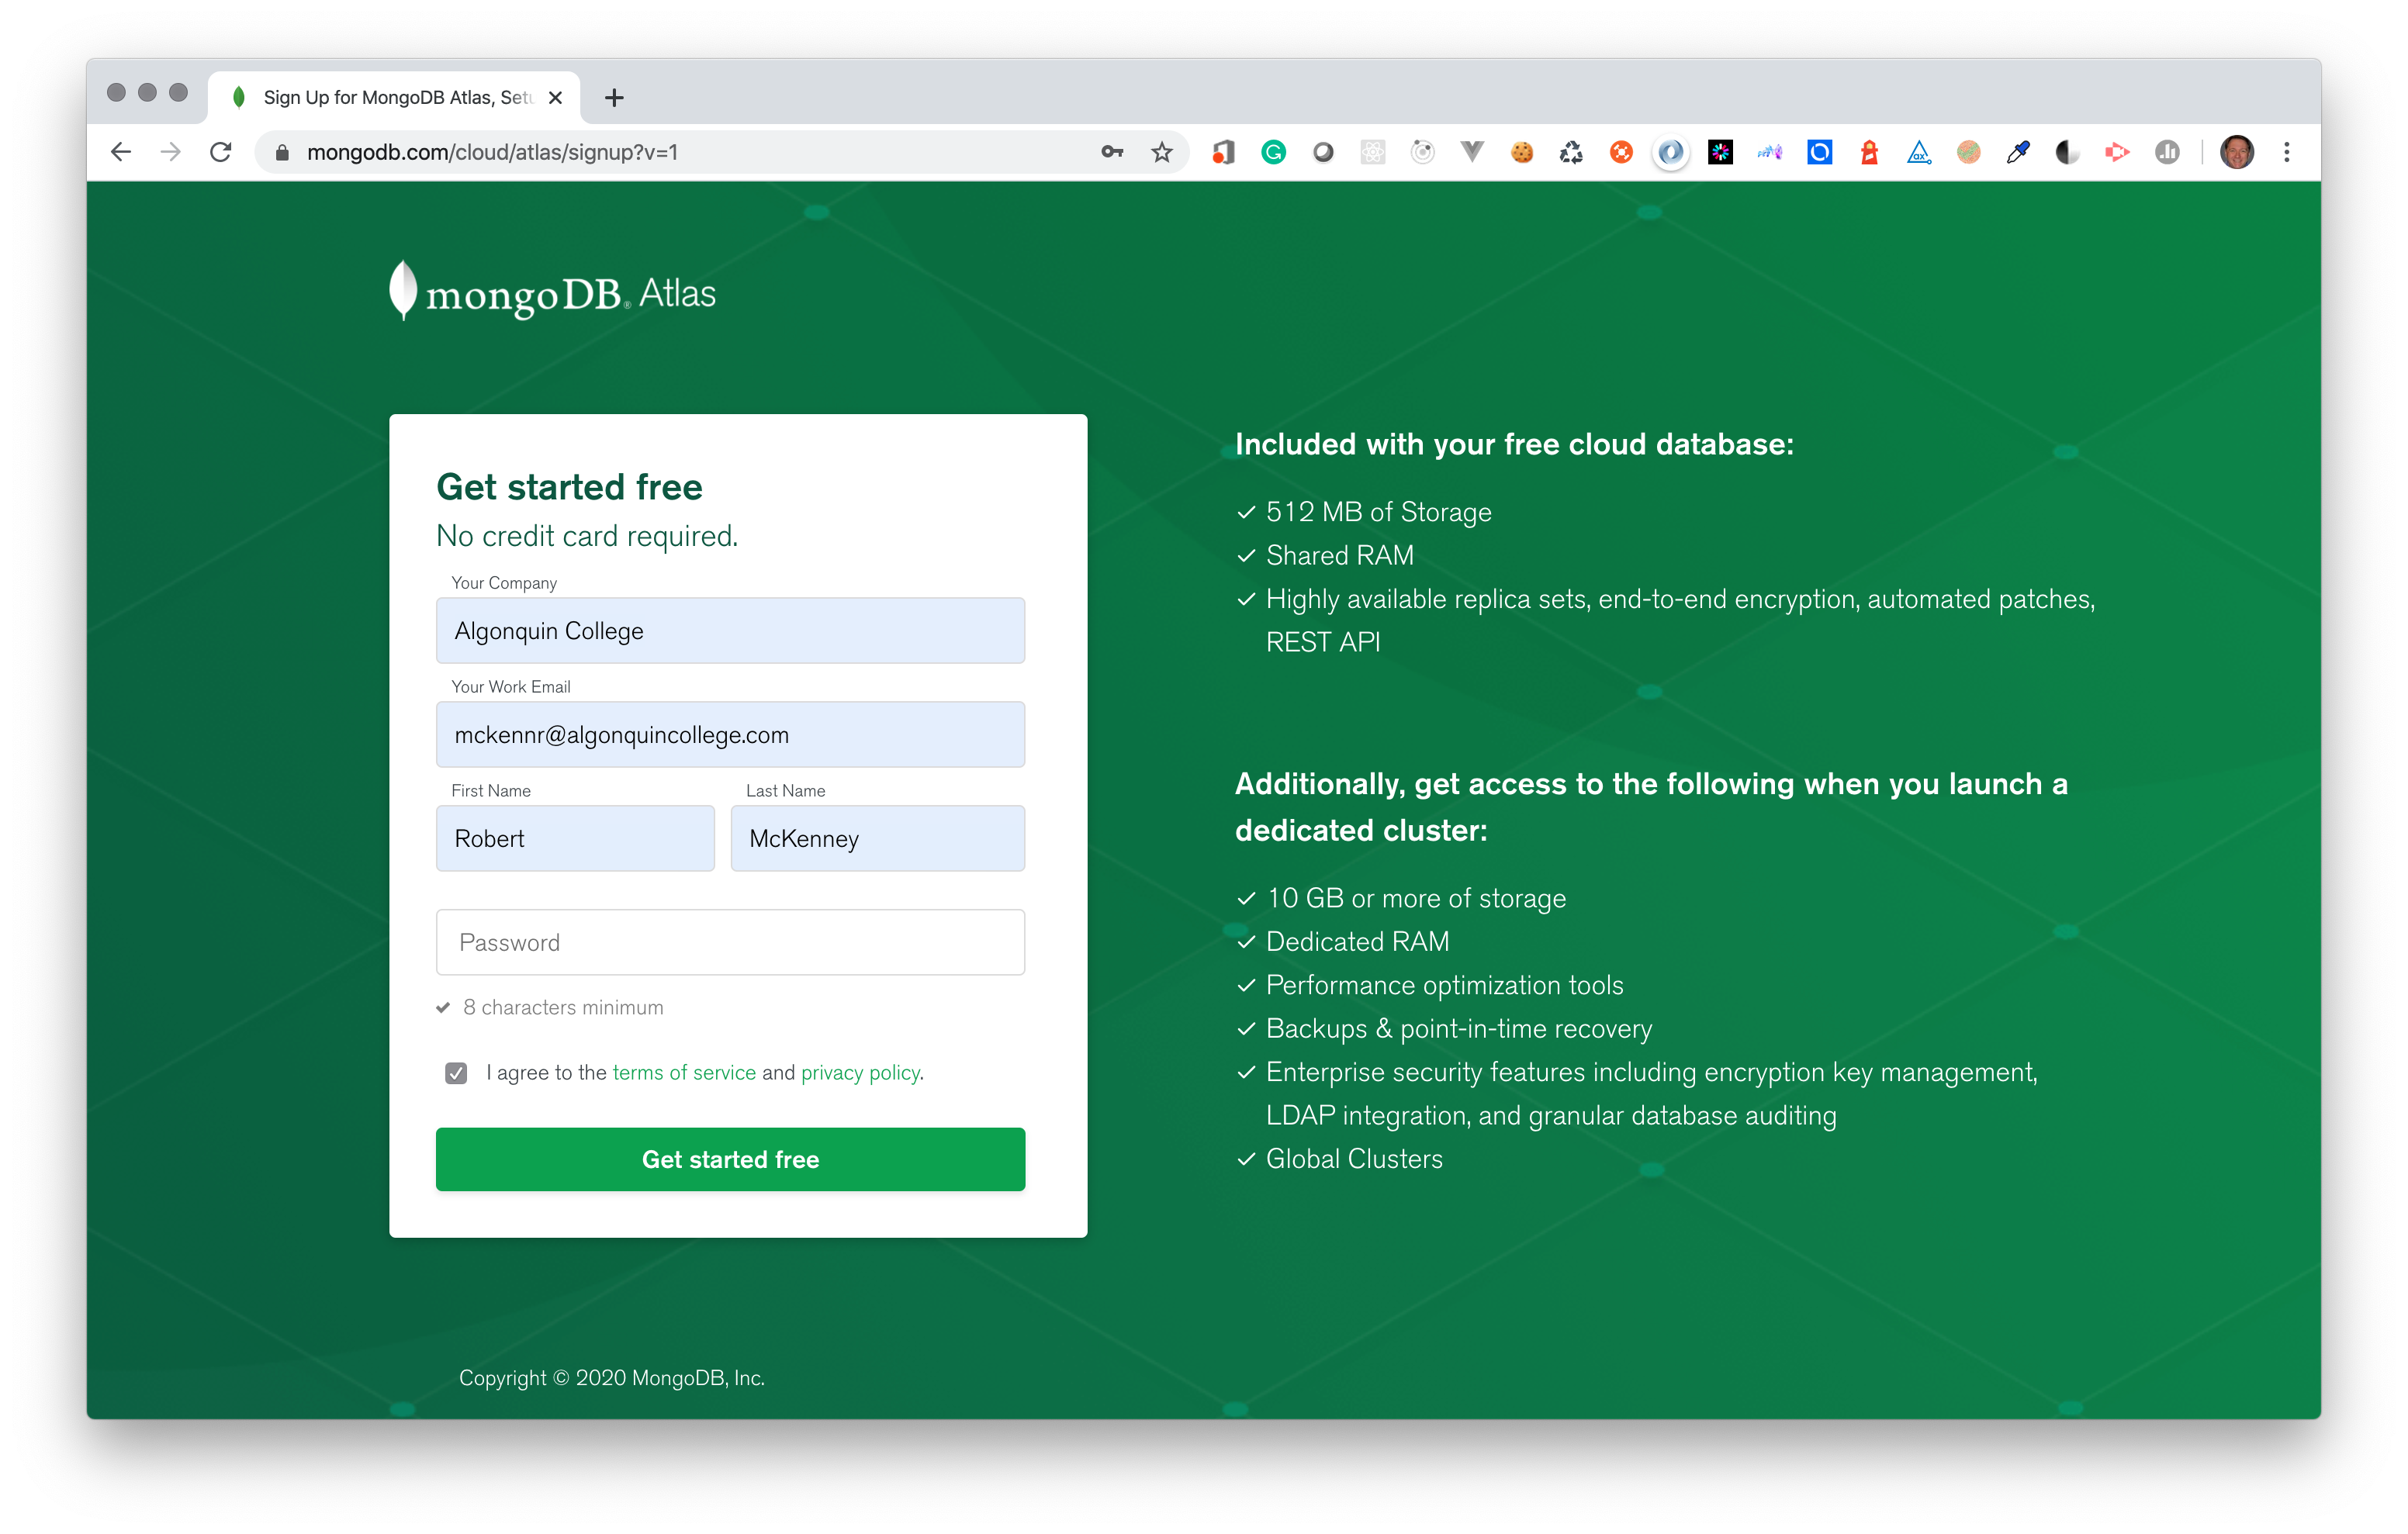Click the MongoDB Atlas logo
Viewport: 2408px width, 1534px height.
[x=552, y=292]
